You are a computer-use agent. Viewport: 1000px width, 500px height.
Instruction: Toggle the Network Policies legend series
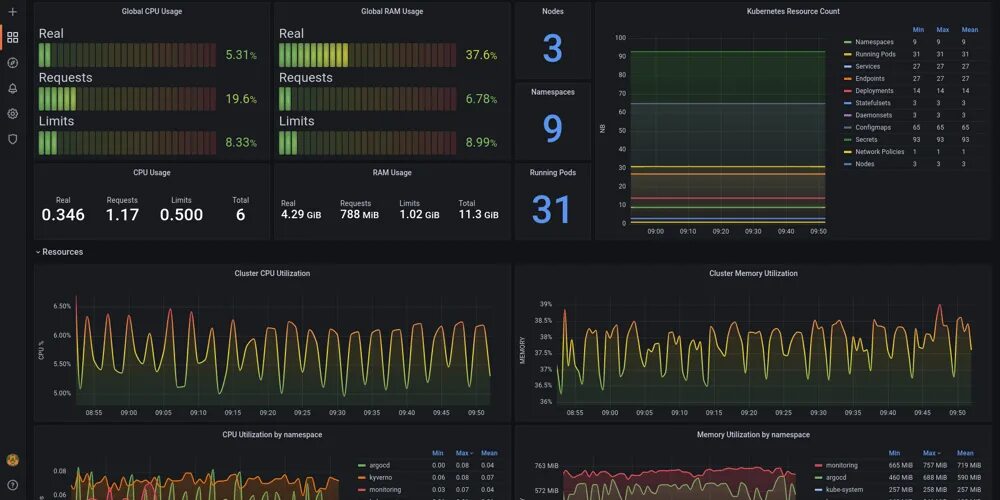(879, 152)
